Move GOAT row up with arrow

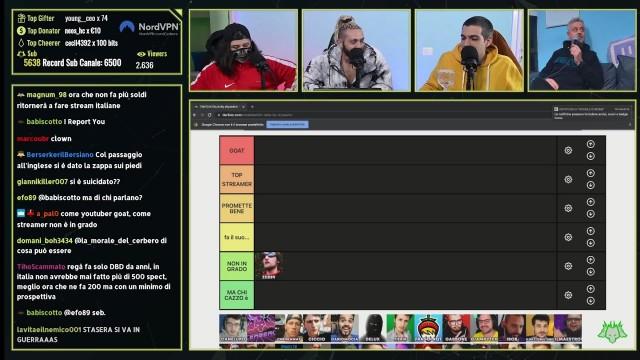tap(591, 144)
